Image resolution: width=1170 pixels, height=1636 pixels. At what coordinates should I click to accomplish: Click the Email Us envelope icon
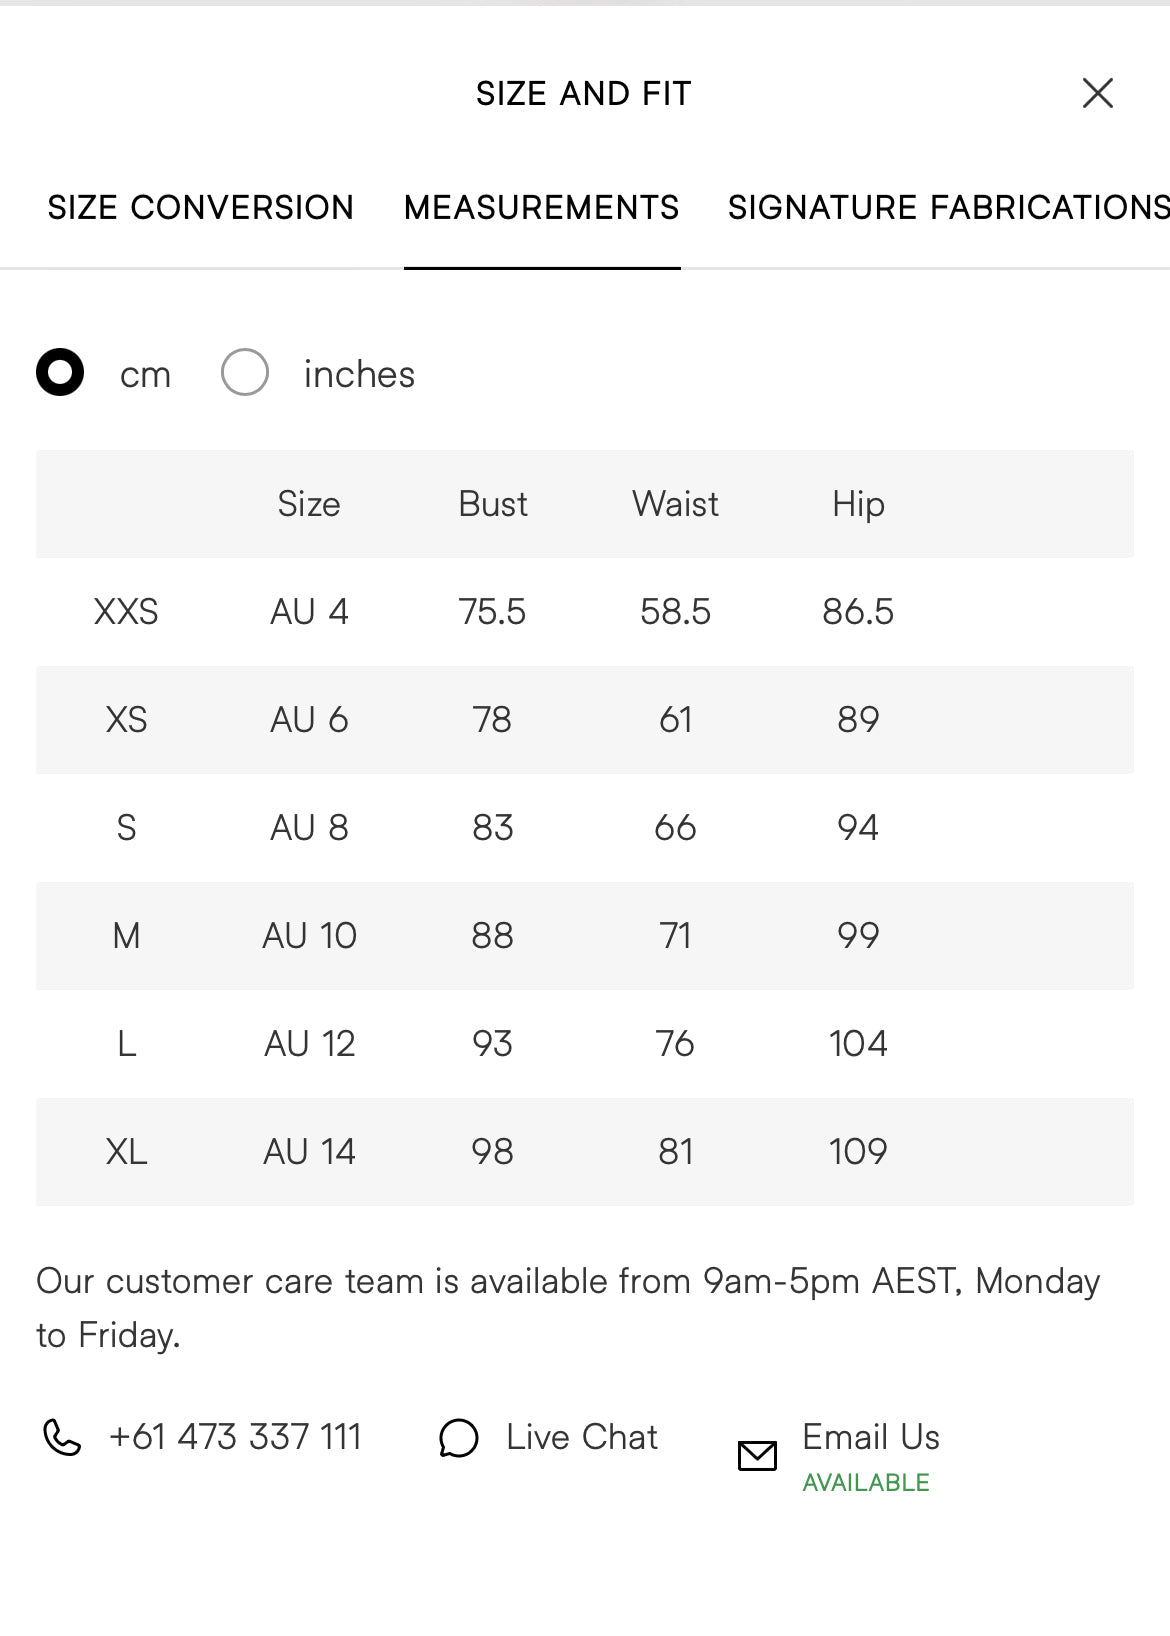(x=757, y=1456)
